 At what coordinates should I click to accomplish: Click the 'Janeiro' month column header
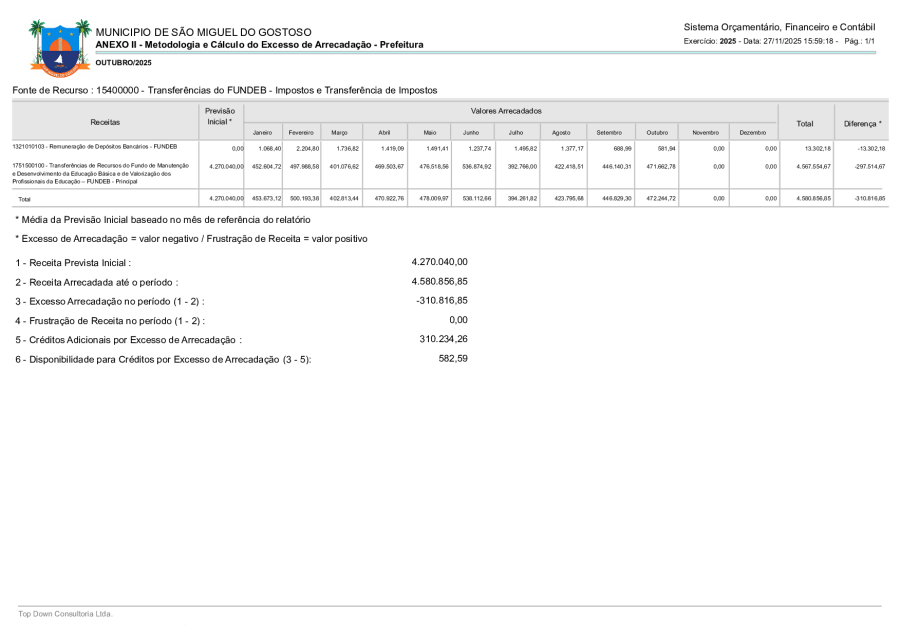[x=263, y=132]
